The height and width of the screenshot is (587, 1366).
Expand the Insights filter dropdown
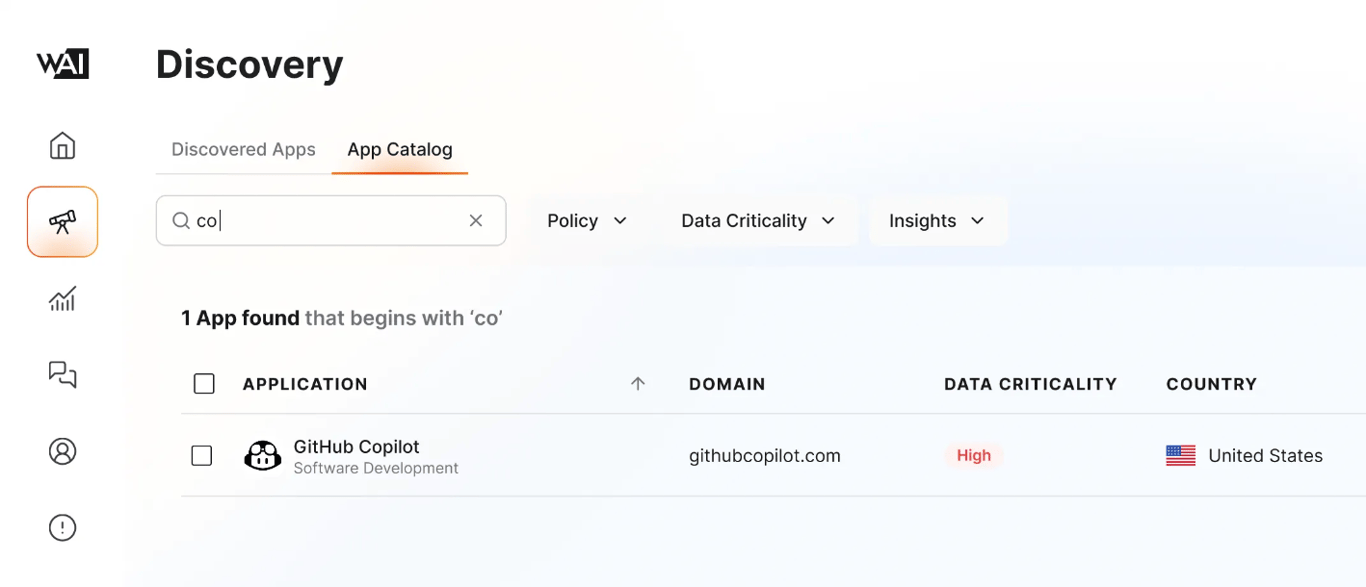[936, 221]
